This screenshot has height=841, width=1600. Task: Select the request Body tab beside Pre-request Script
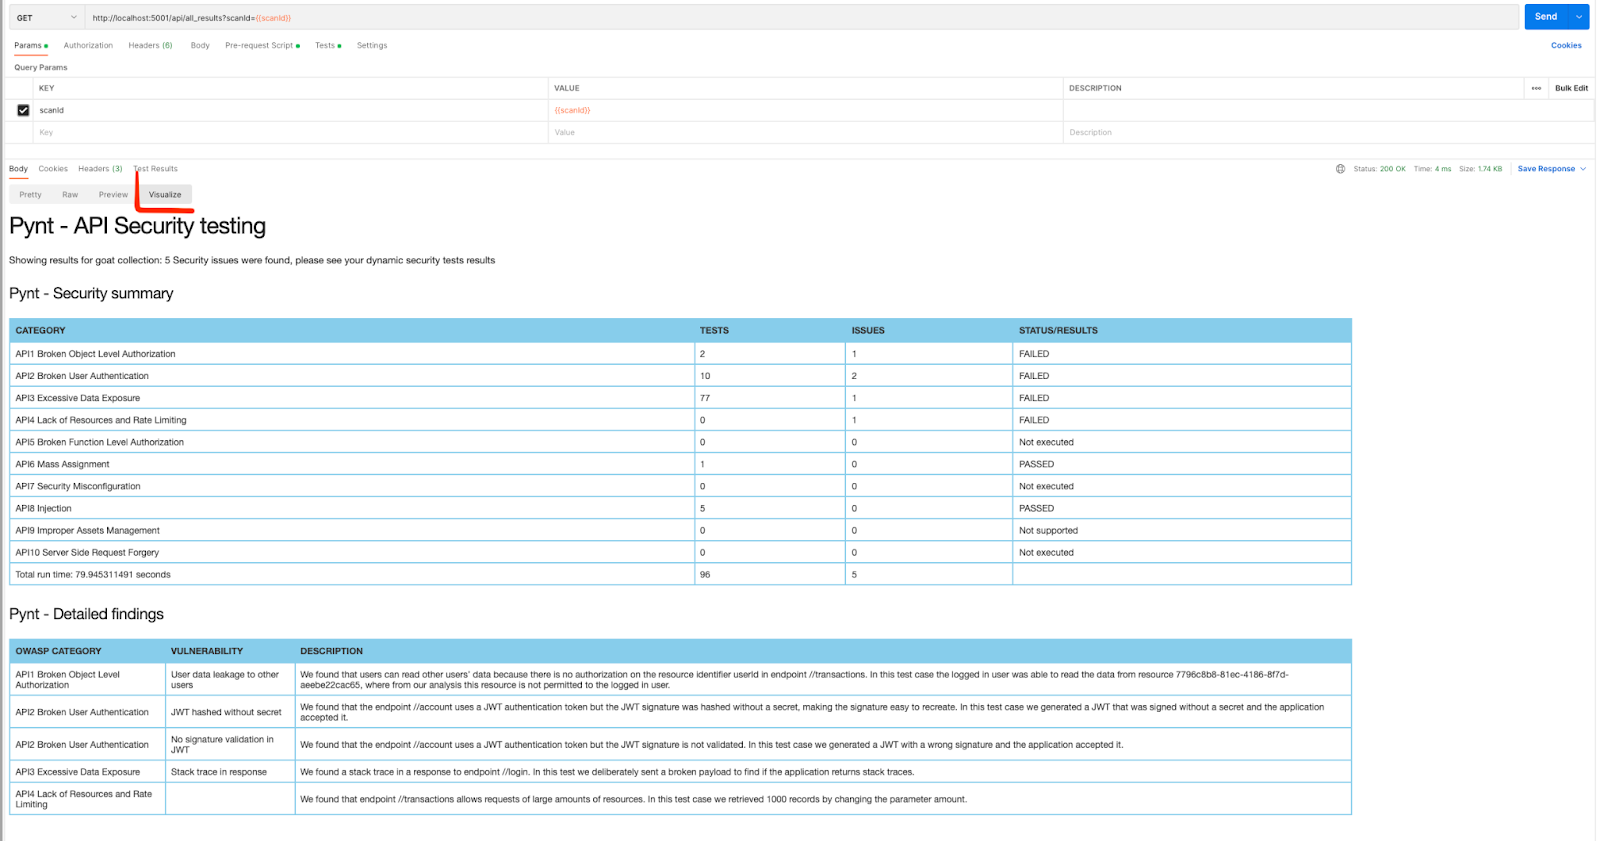pyautogui.click(x=200, y=45)
